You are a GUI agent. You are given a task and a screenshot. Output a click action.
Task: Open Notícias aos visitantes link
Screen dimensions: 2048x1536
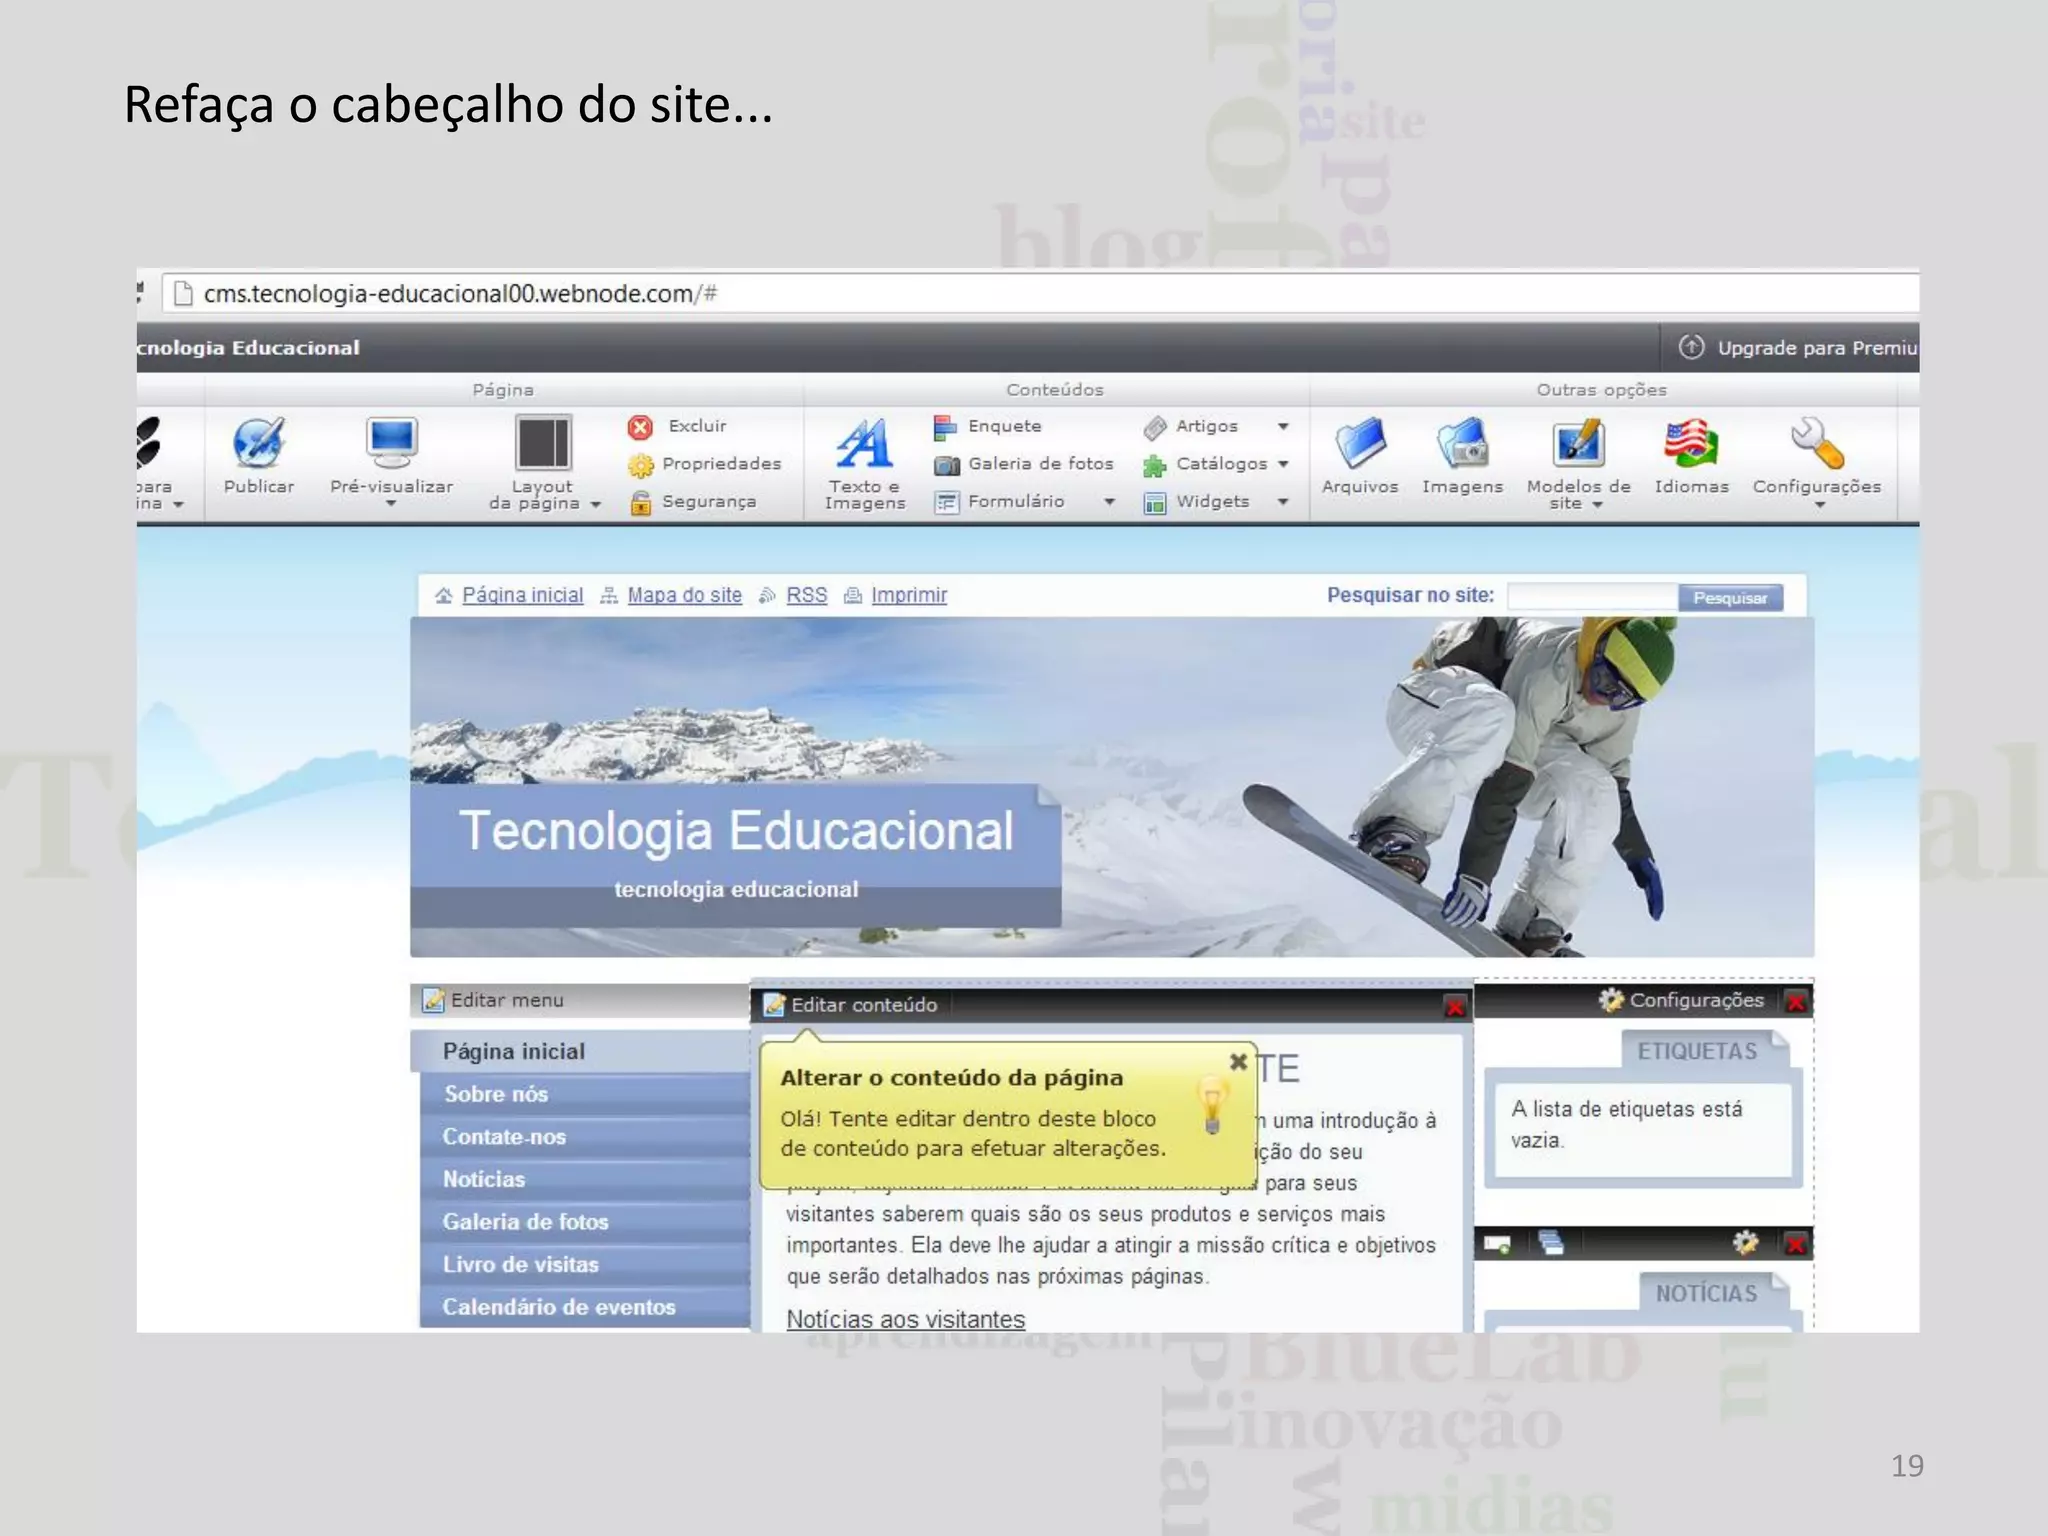coord(905,1319)
